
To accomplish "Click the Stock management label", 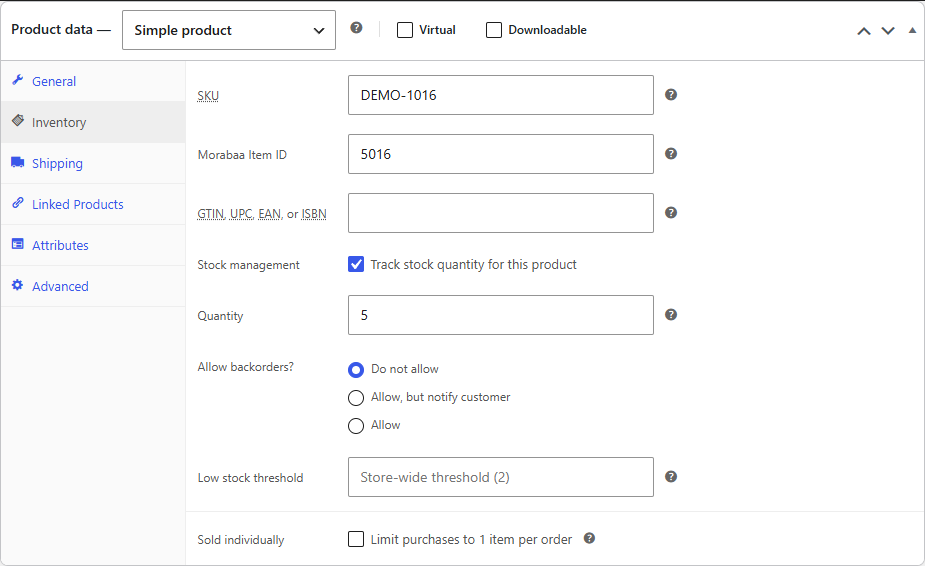I will [x=248, y=265].
